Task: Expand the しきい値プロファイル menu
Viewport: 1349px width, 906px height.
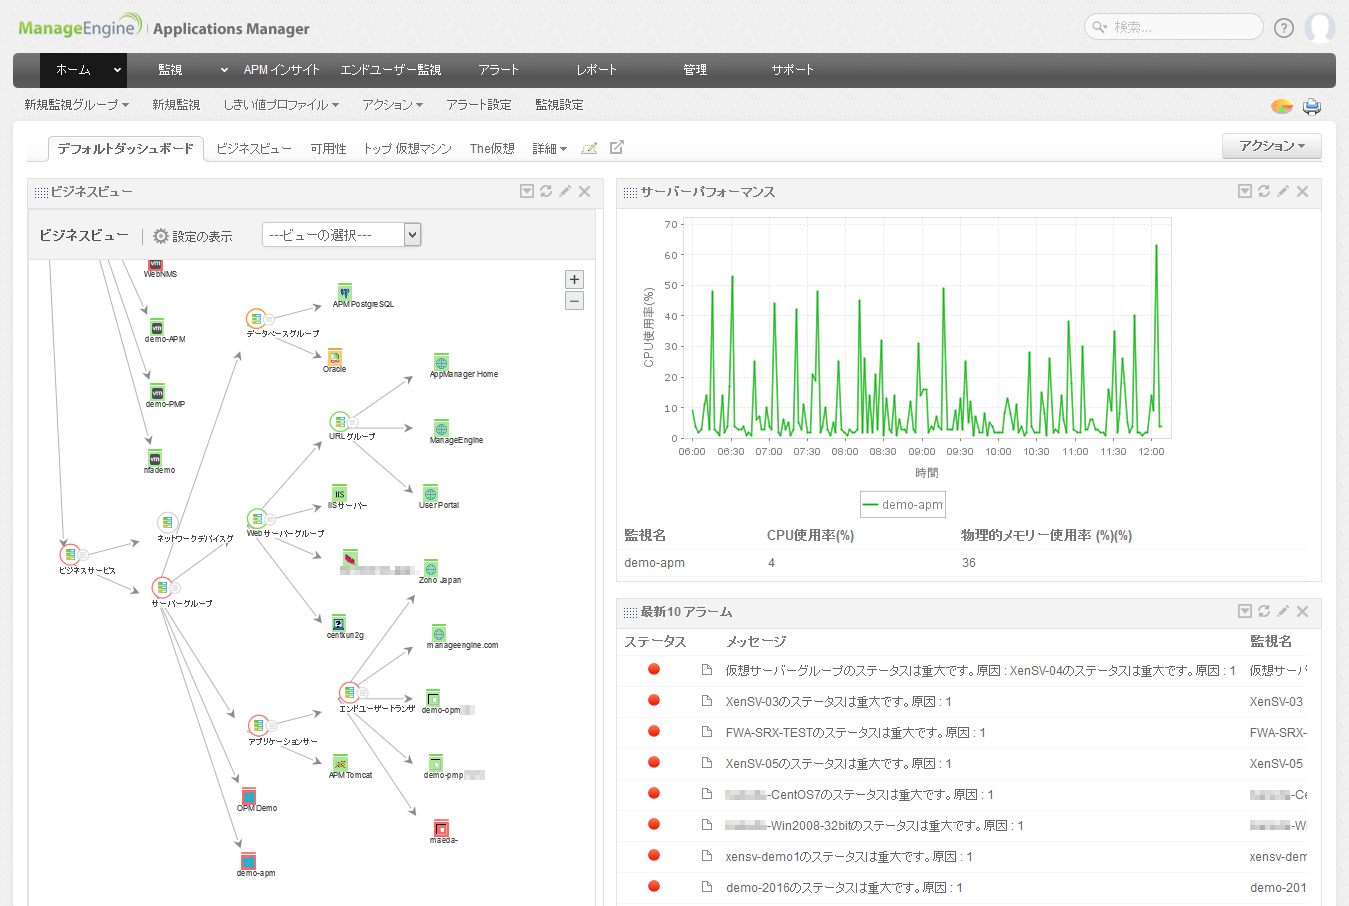Action: pos(281,105)
